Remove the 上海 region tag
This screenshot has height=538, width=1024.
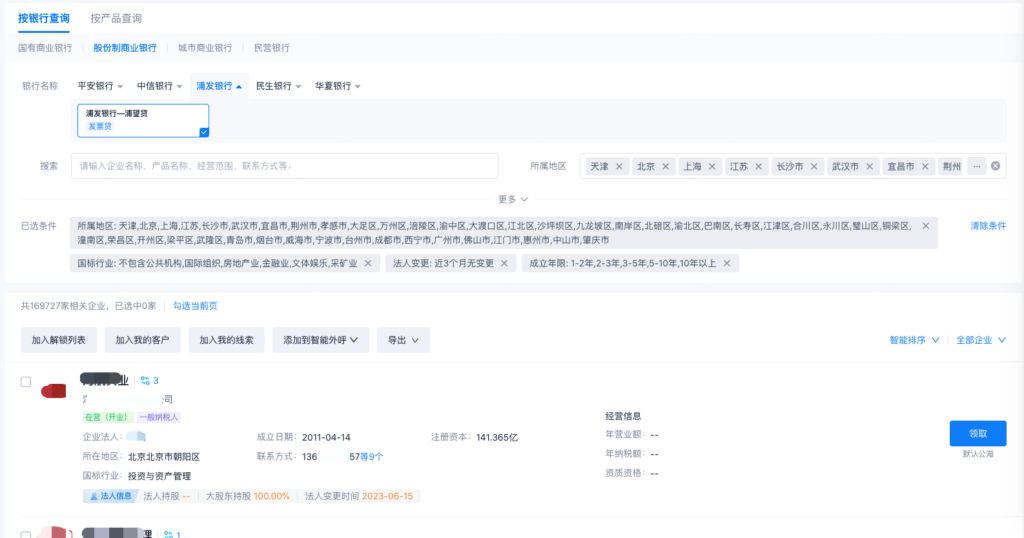(712, 166)
